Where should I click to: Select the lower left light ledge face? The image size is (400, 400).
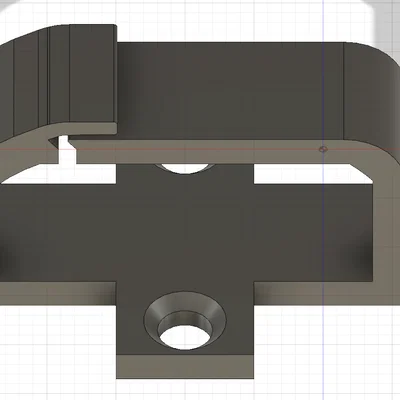pyautogui.click(x=57, y=293)
